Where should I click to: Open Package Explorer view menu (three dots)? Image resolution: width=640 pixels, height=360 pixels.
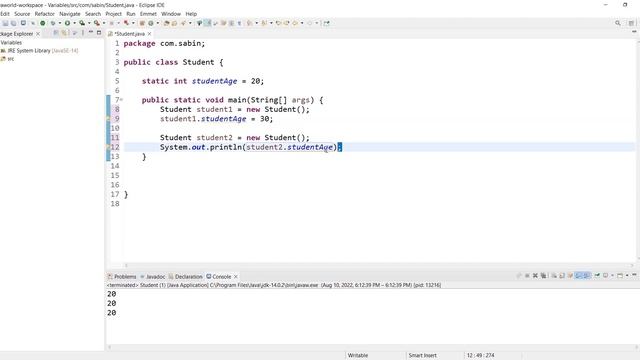click(x=83, y=33)
